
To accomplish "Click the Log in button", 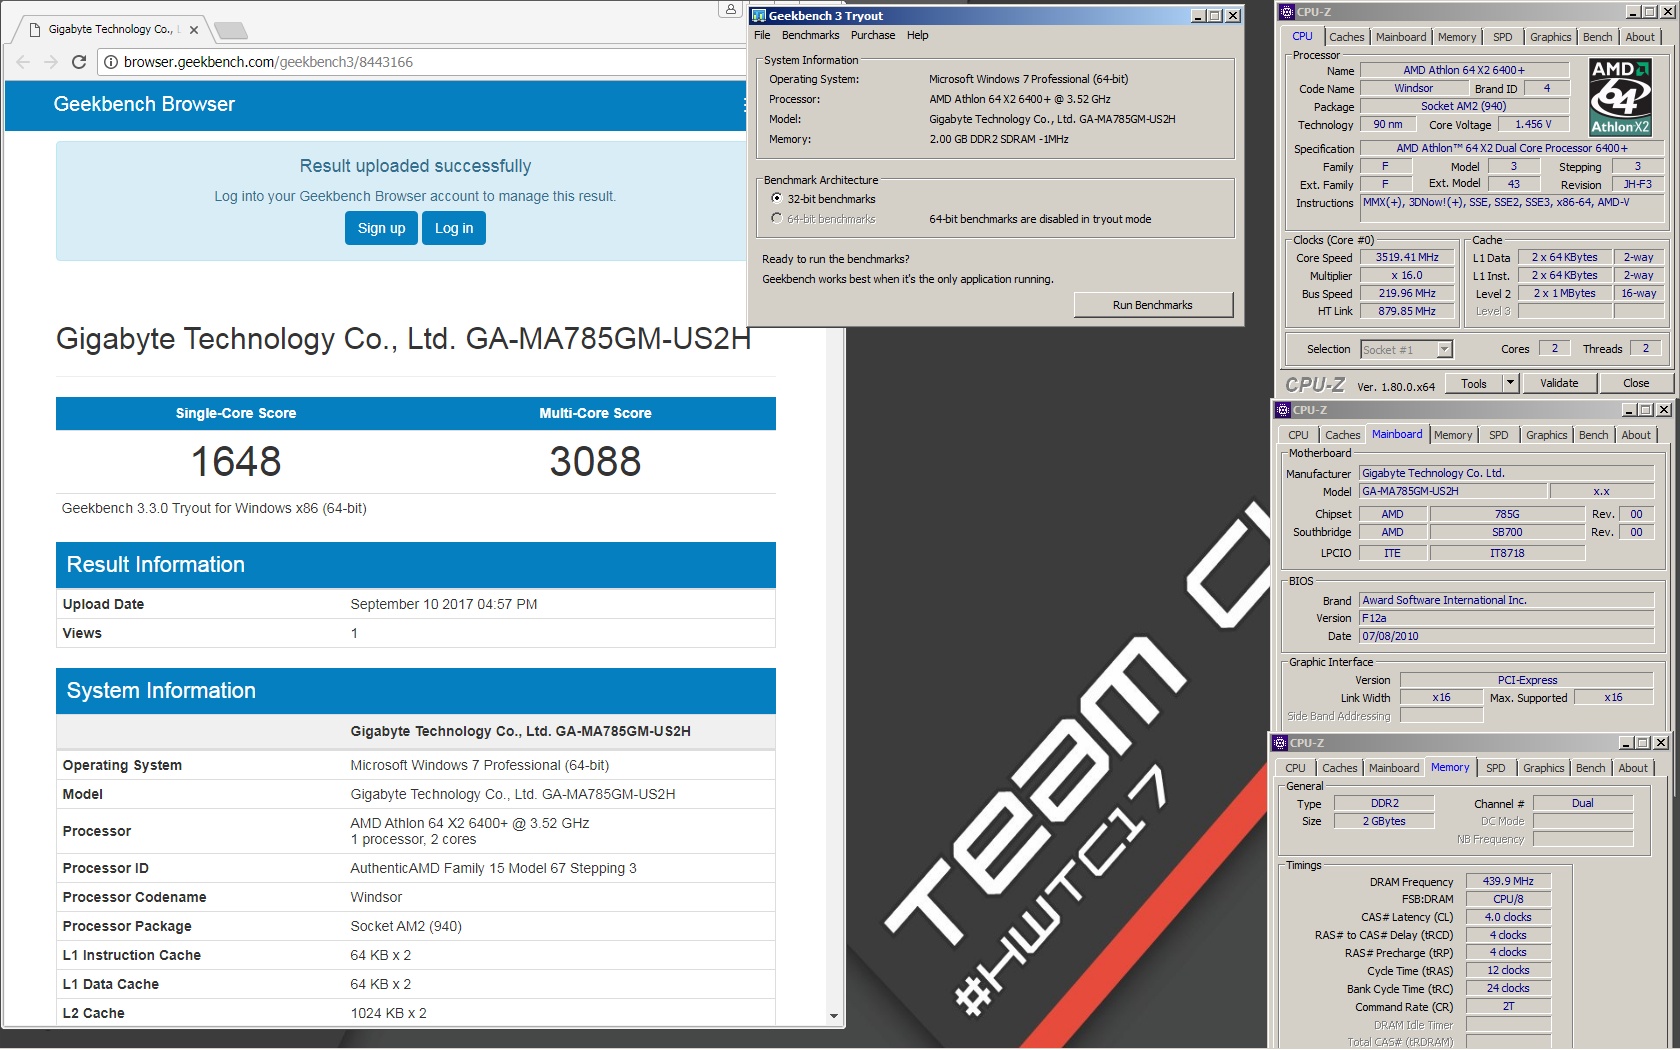I will pyautogui.click(x=454, y=228).
